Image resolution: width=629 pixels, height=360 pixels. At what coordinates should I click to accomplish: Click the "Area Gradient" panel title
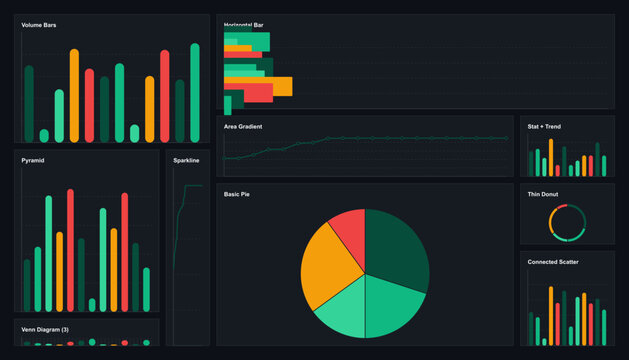click(x=243, y=126)
